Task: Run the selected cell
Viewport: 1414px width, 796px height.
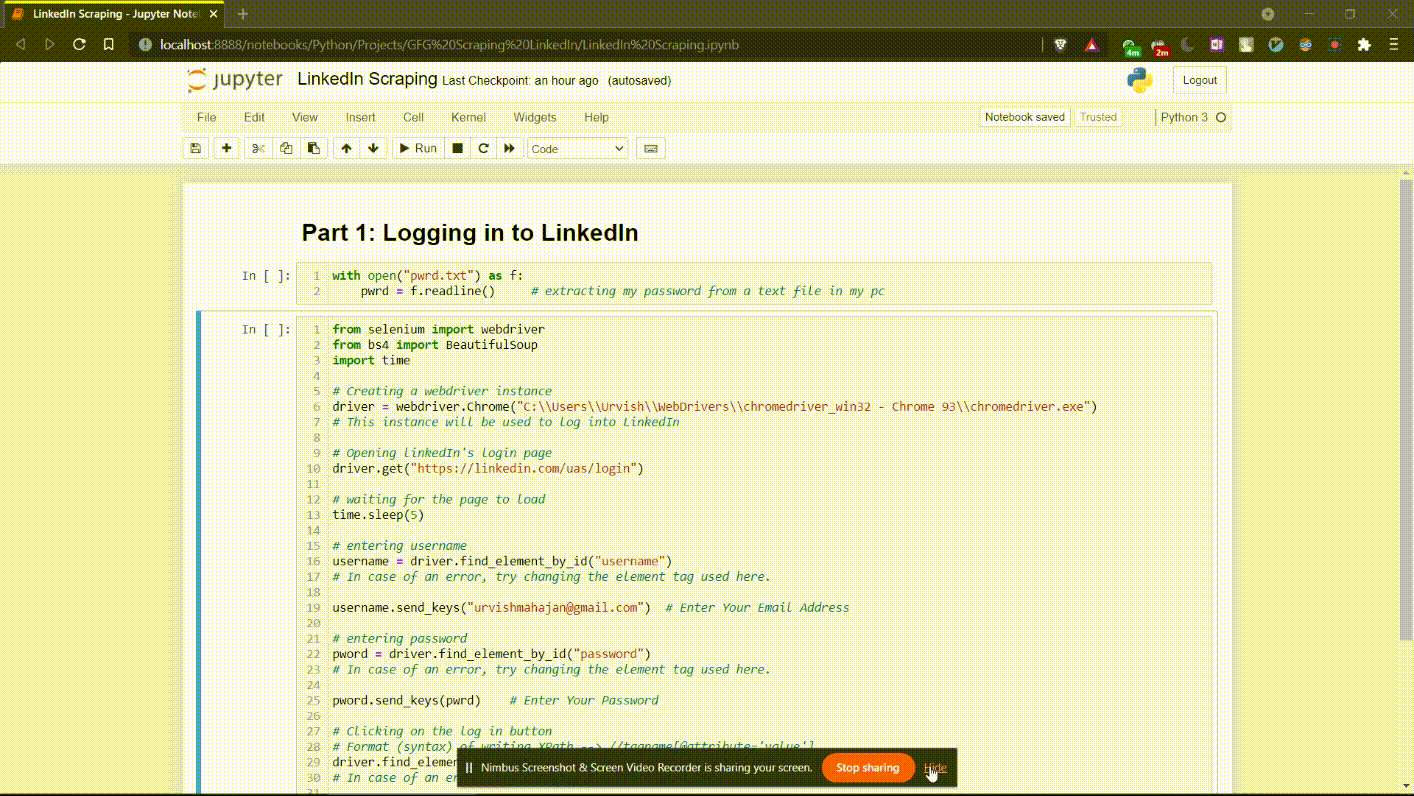Action: click(418, 148)
